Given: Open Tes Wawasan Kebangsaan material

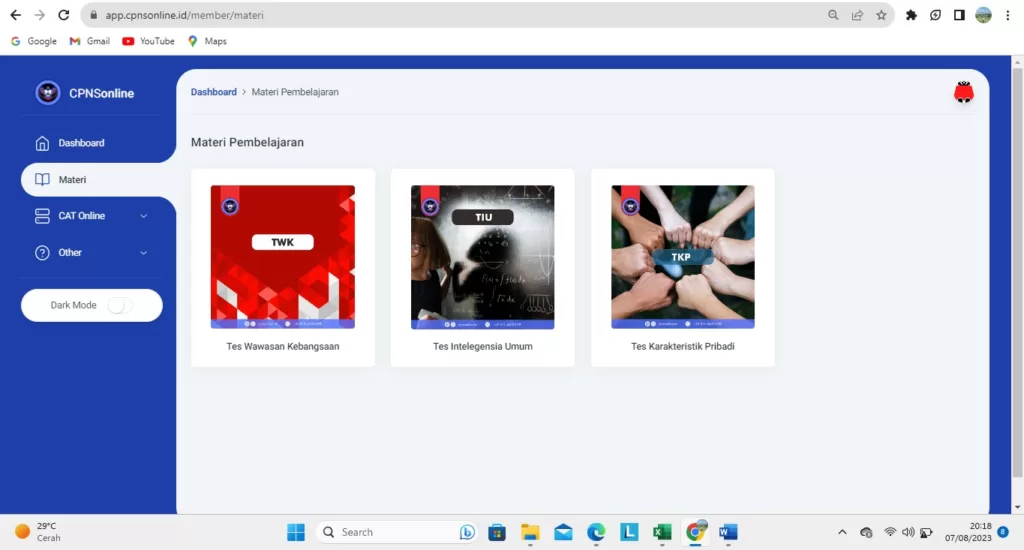Looking at the screenshot, I should [282, 347].
